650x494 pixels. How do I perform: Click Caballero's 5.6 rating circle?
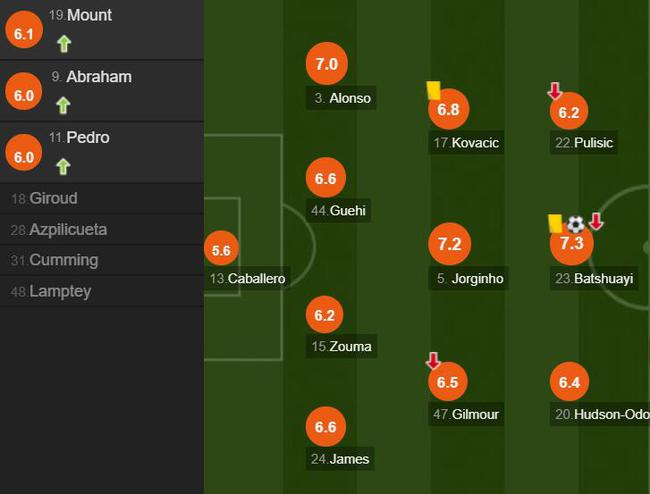coord(222,250)
